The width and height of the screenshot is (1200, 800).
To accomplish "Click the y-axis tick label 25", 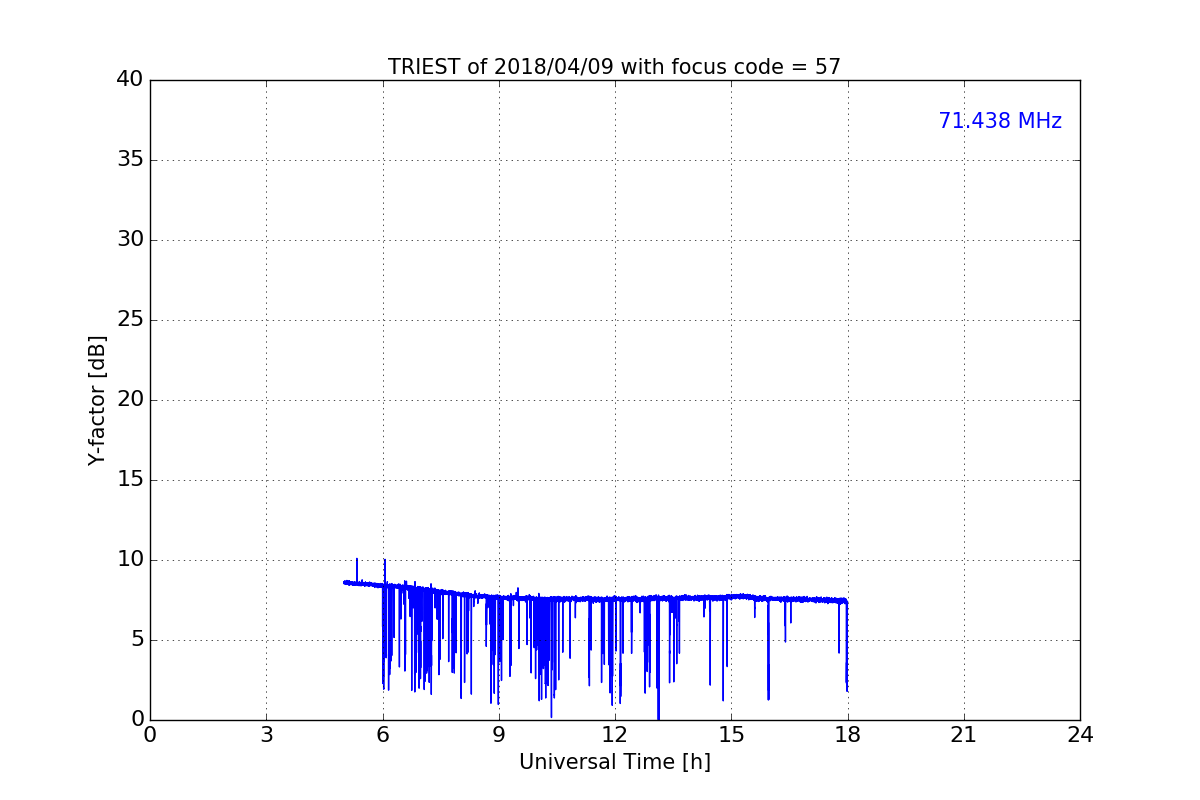I will (130, 320).
